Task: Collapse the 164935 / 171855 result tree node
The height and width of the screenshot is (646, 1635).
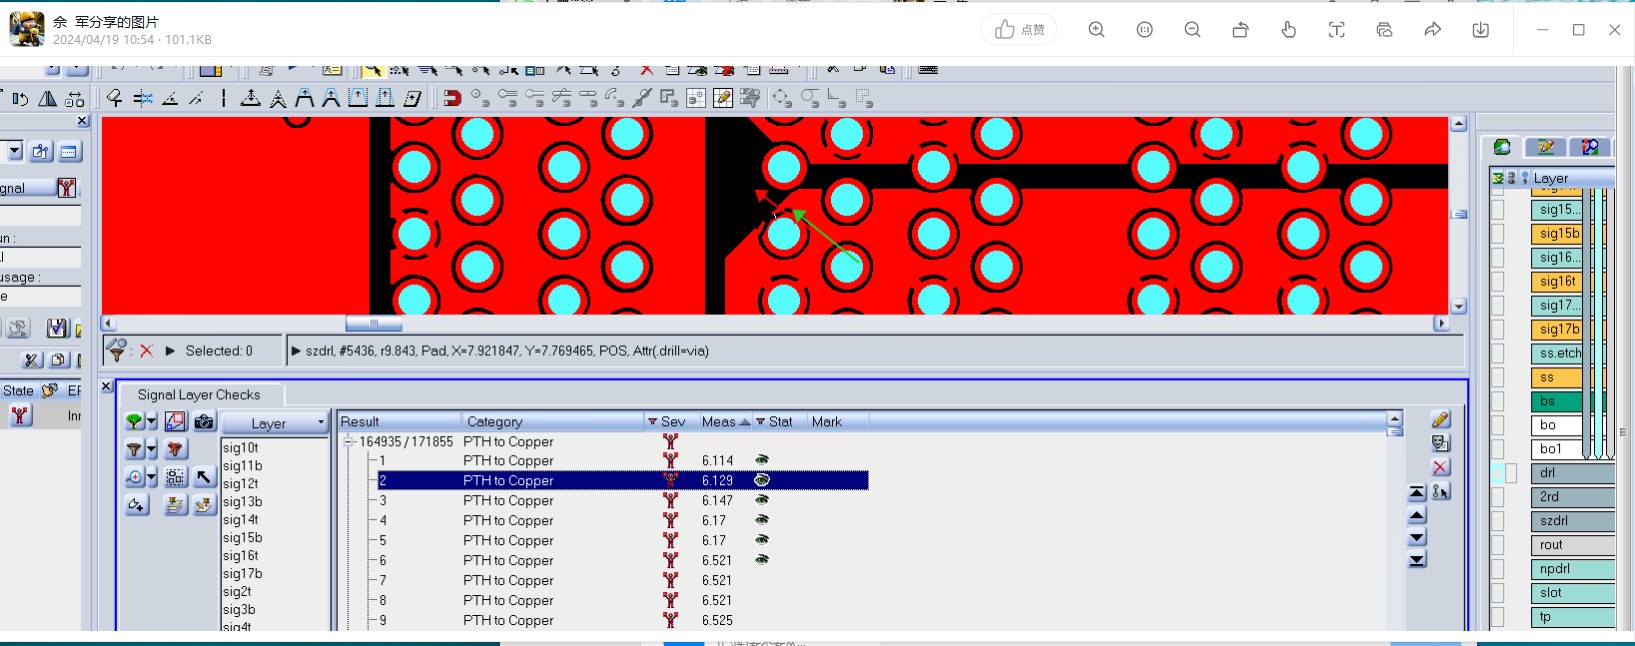Action: point(349,442)
